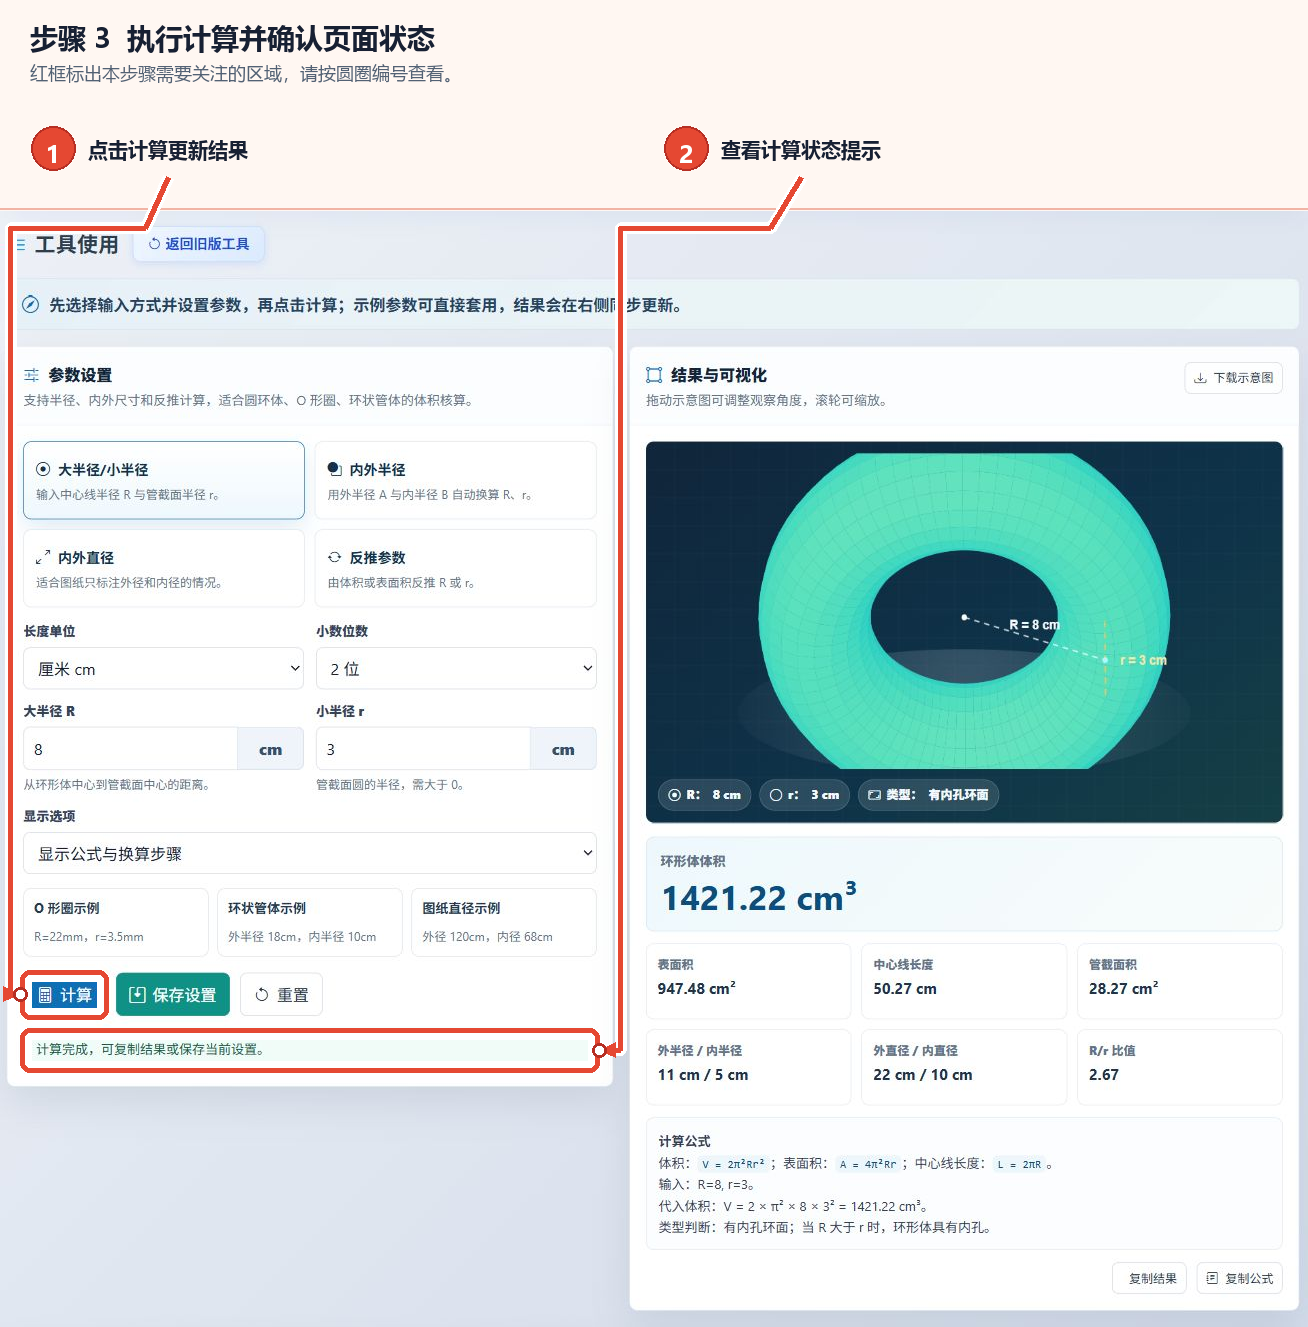This screenshot has width=1308, height=1327.
Task: Click the icon in the 类型 有内孔环面 chip
Action: pos(874,795)
